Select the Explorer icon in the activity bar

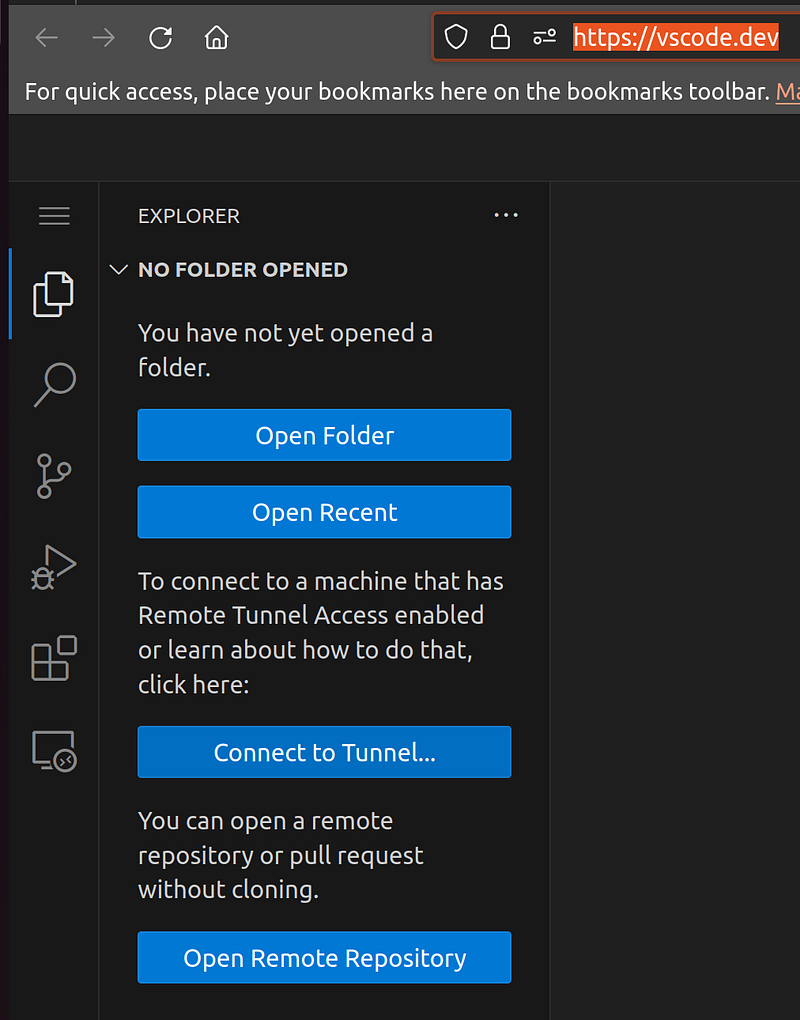click(x=53, y=293)
